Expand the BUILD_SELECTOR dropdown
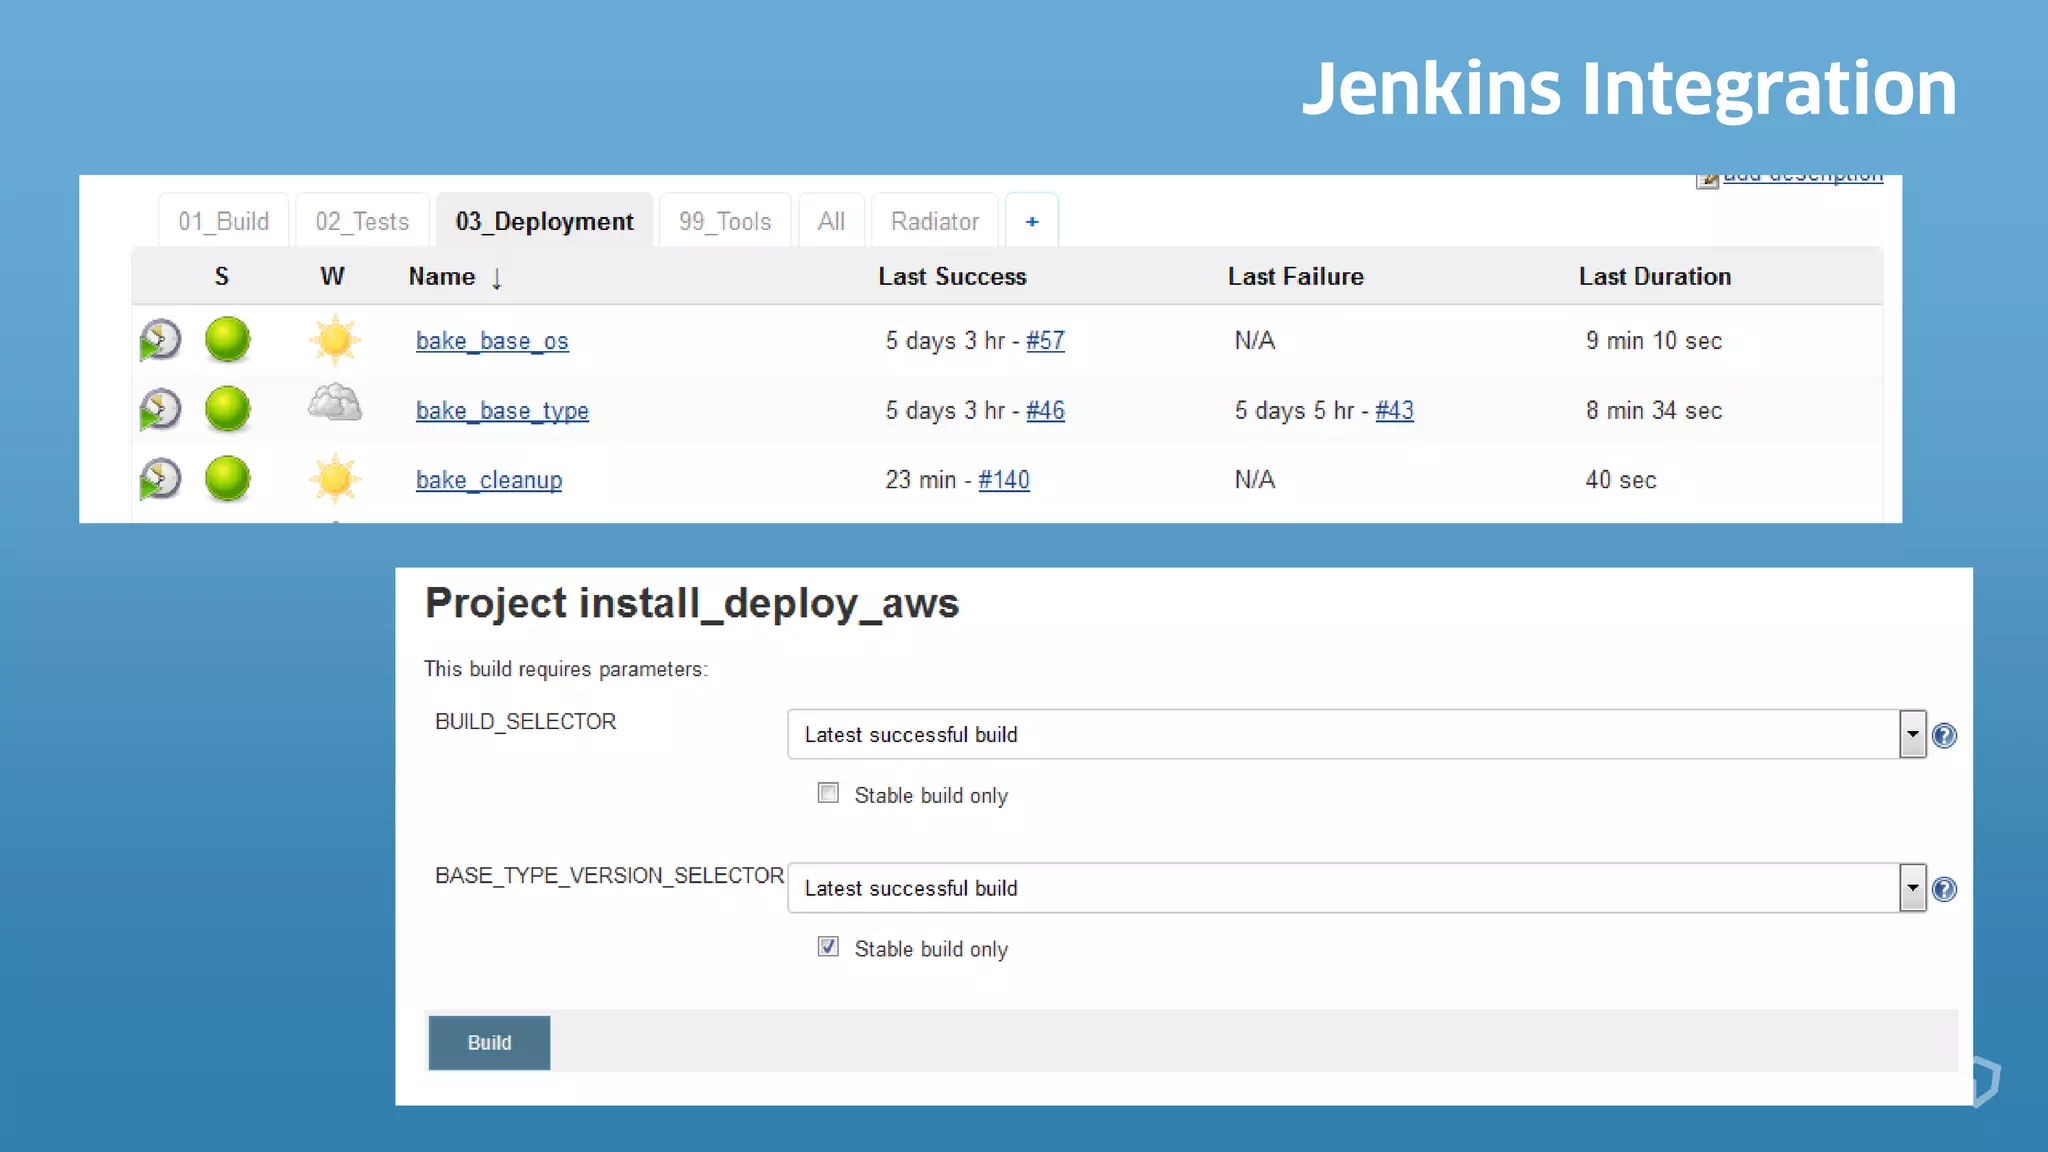2048x1152 pixels. tap(1912, 734)
